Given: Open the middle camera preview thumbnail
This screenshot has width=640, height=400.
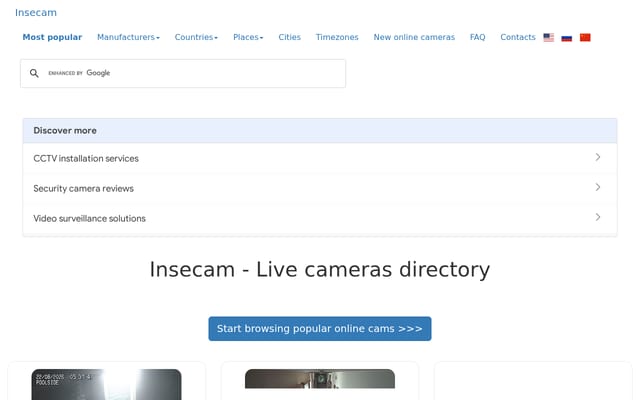Looking at the screenshot, I should click(x=320, y=379).
